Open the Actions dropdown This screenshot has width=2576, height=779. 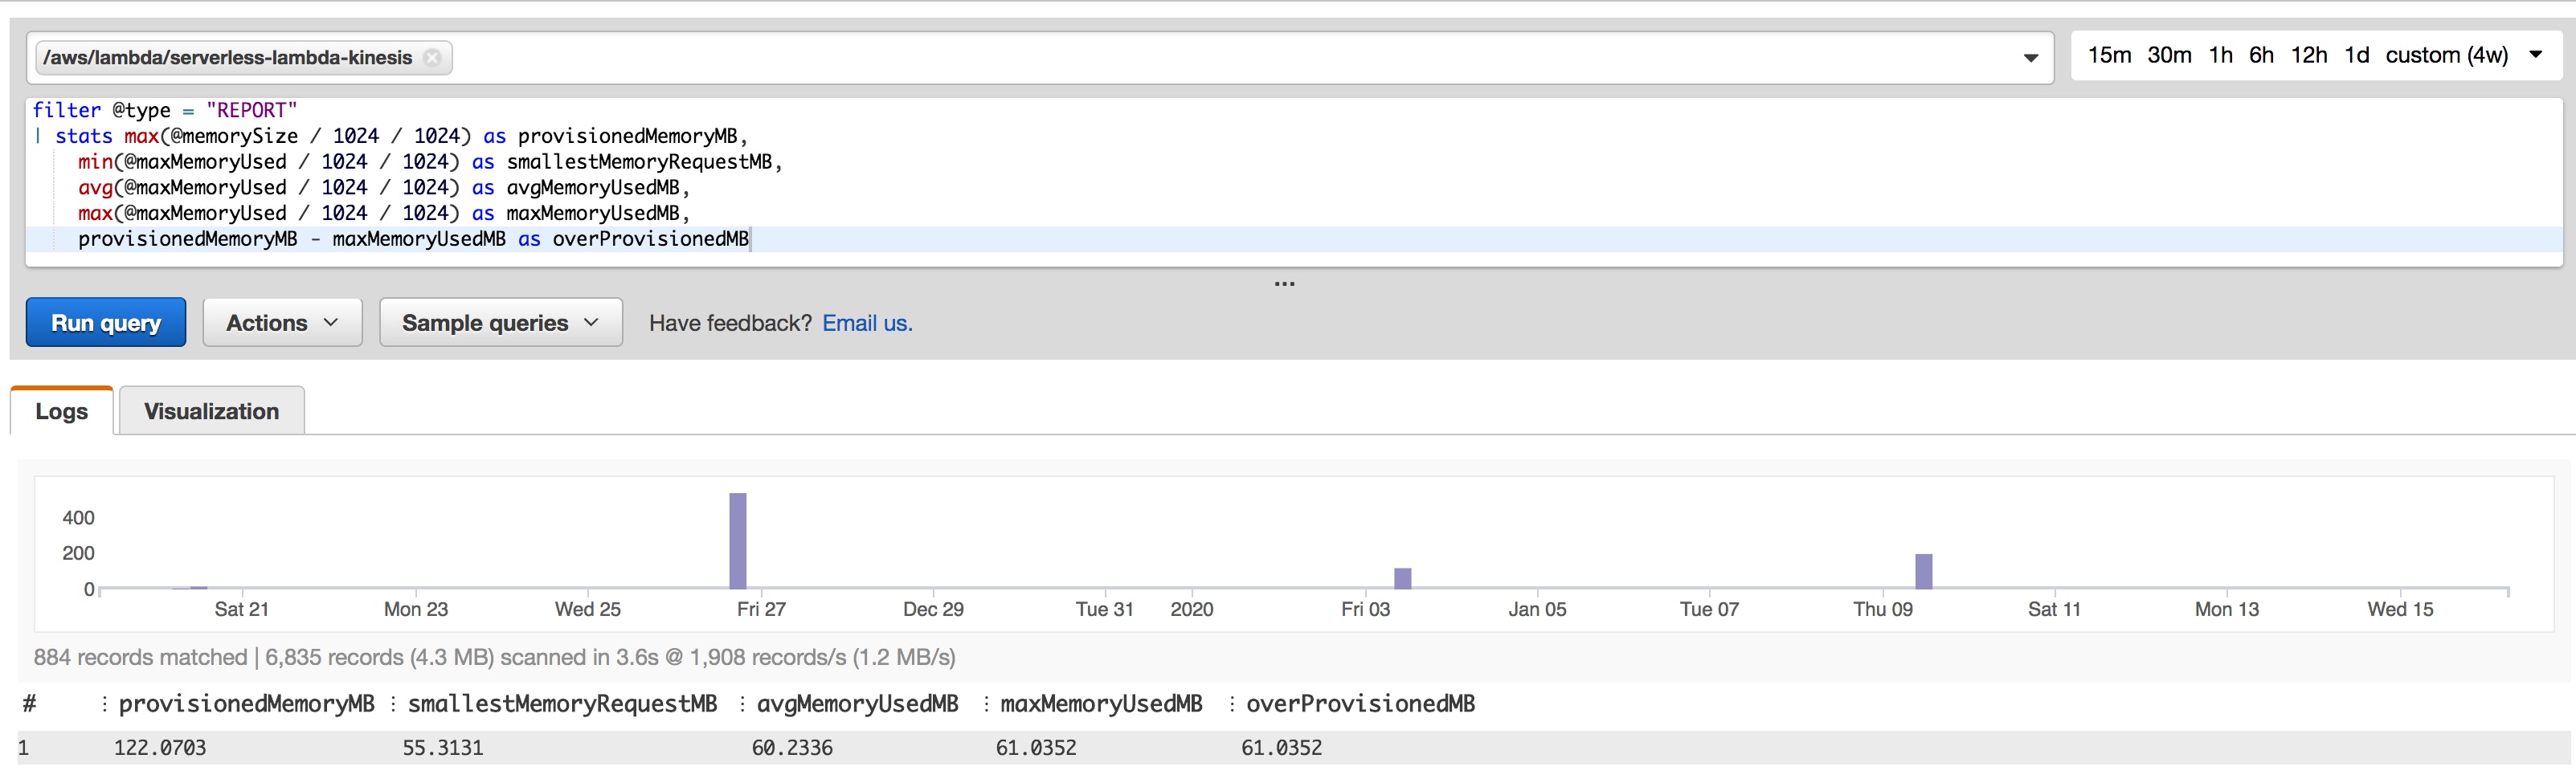[x=282, y=323]
